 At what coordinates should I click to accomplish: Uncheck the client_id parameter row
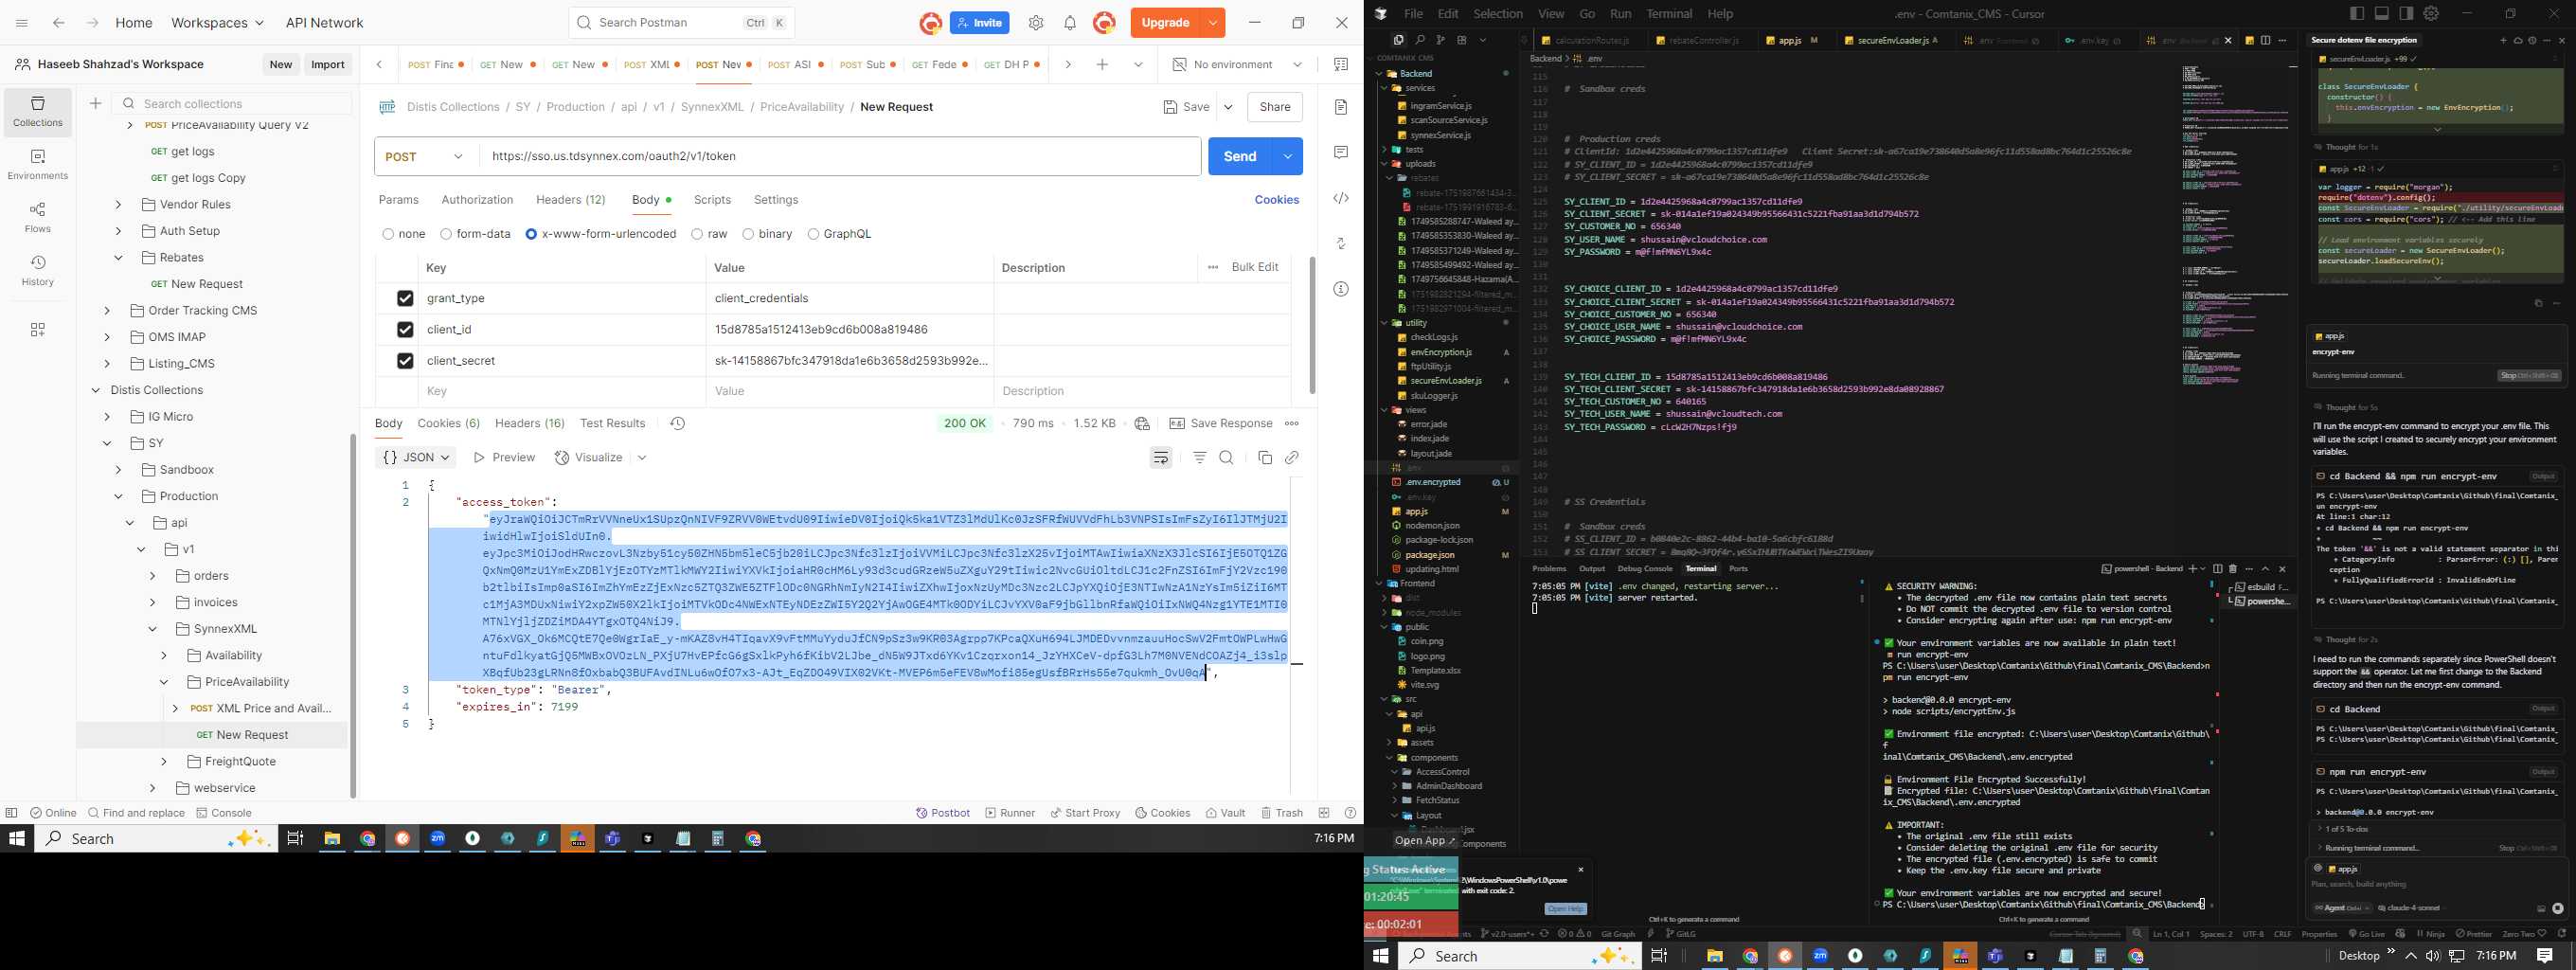[x=405, y=329]
